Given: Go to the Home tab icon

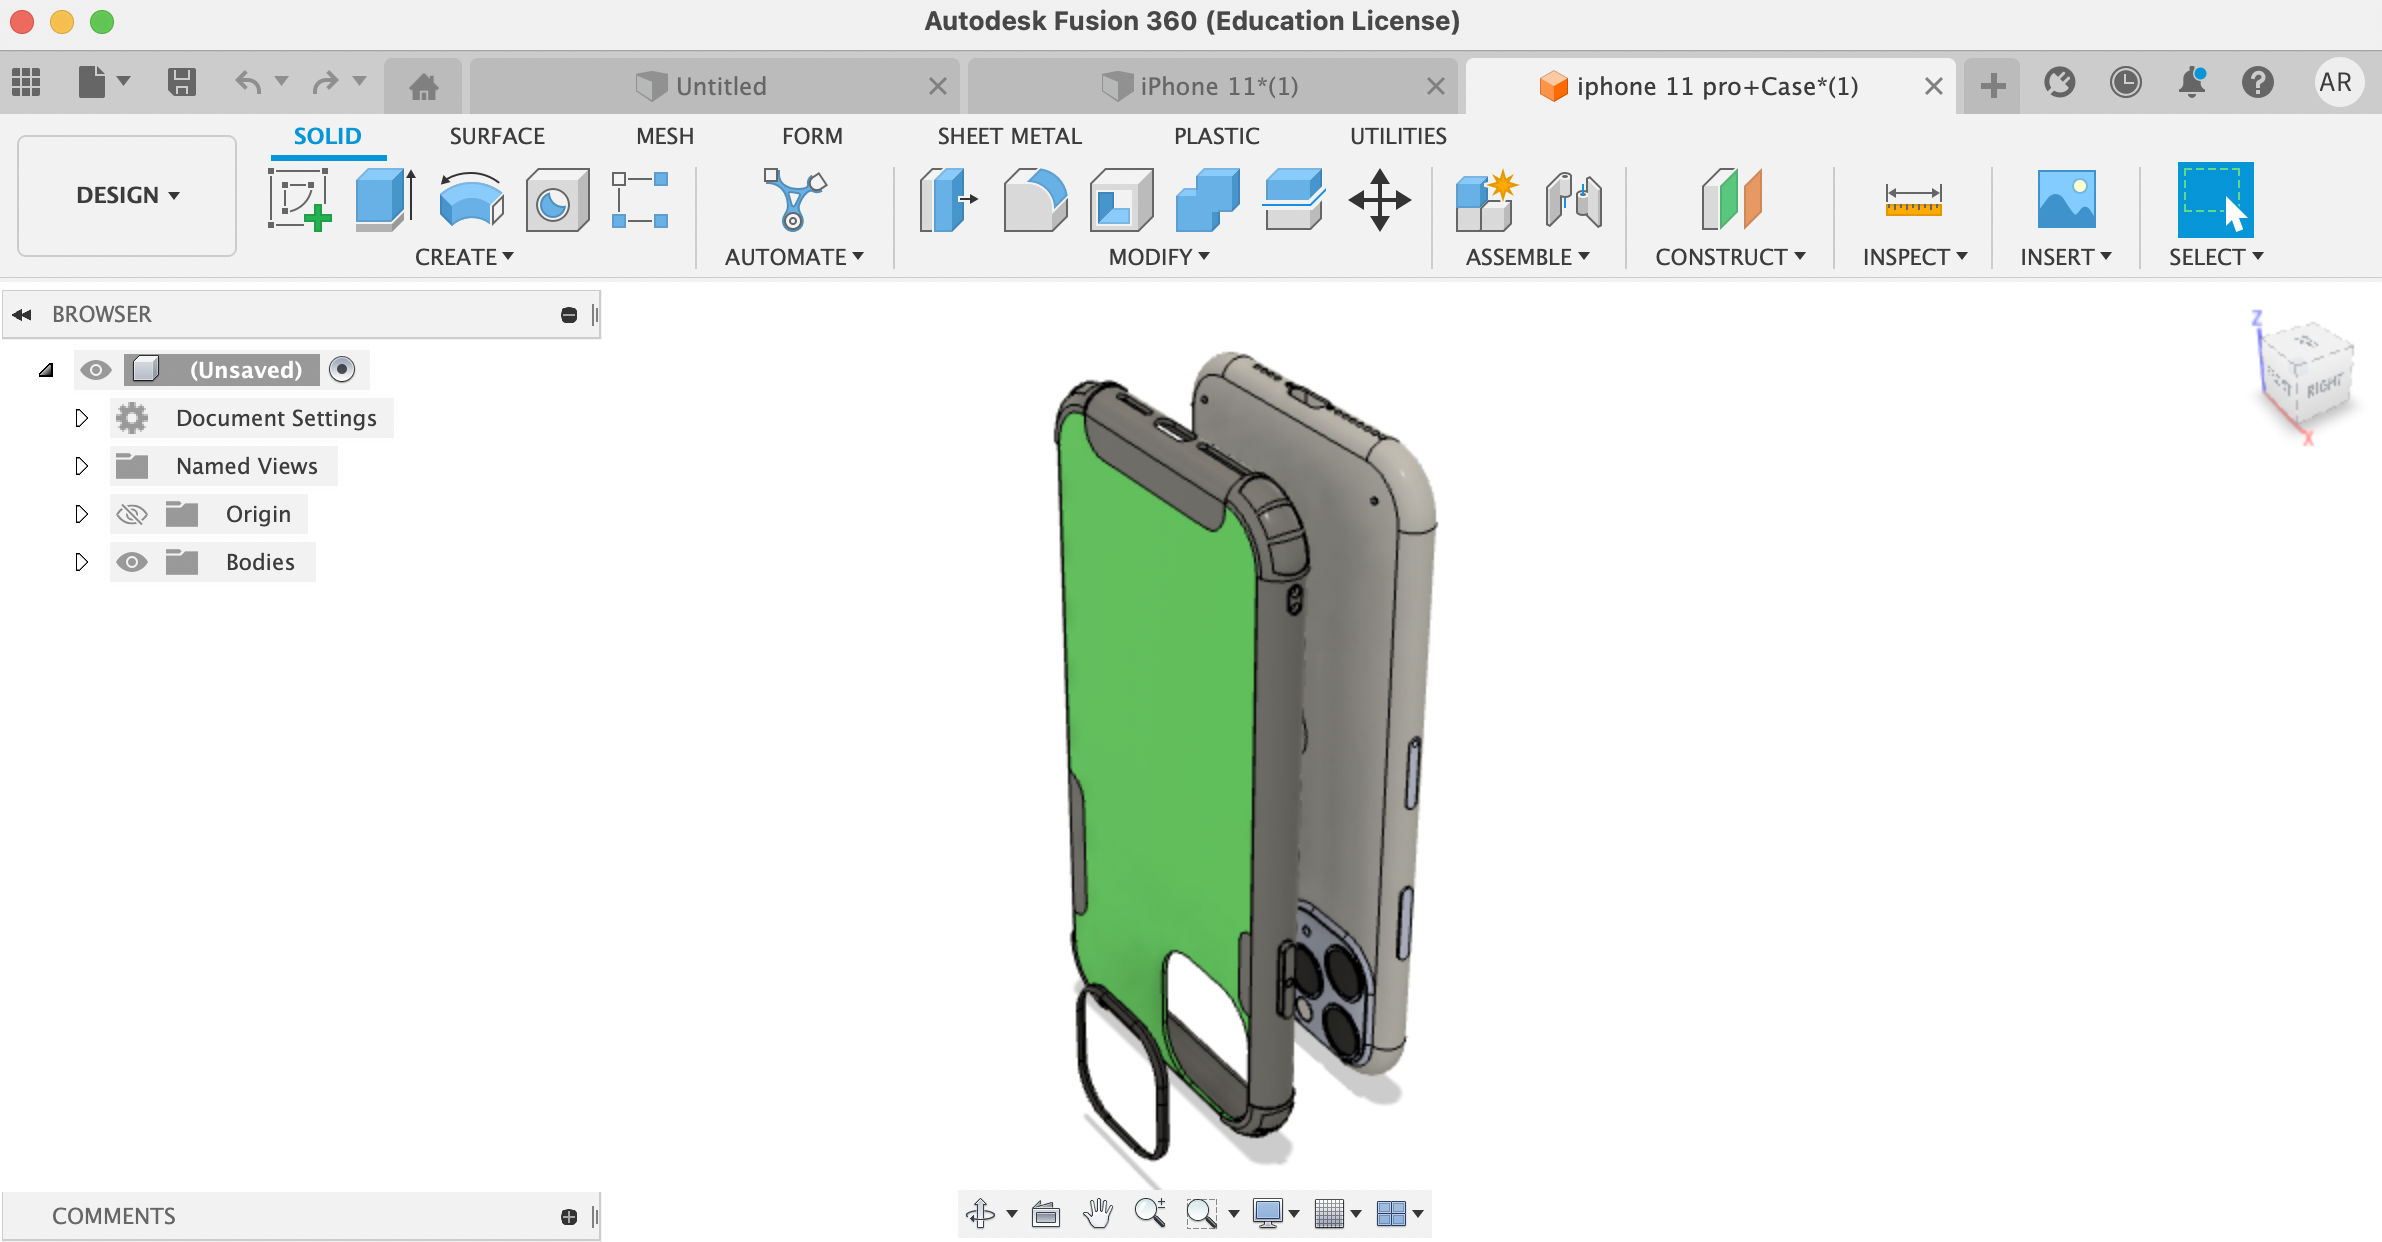Looking at the screenshot, I should (x=423, y=87).
